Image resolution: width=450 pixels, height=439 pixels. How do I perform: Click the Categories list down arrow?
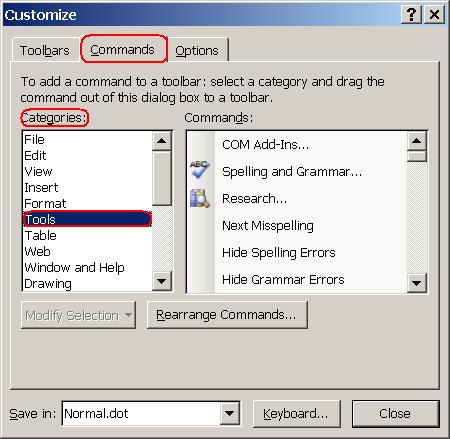click(162, 281)
